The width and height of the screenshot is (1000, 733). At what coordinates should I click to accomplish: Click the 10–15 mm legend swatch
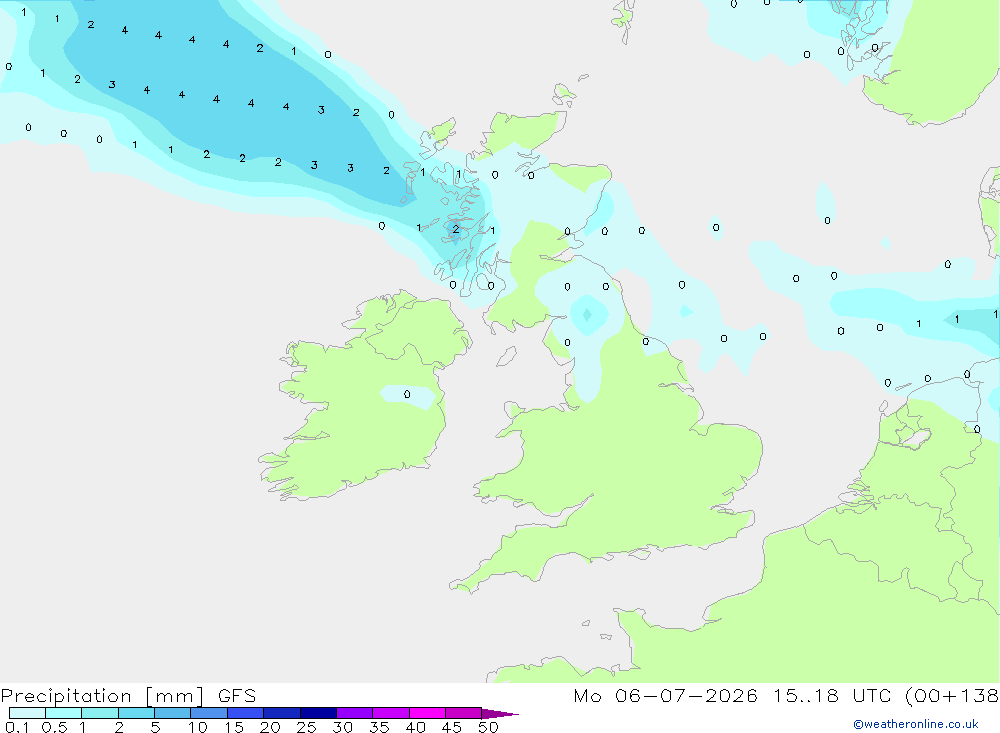(x=209, y=713)
